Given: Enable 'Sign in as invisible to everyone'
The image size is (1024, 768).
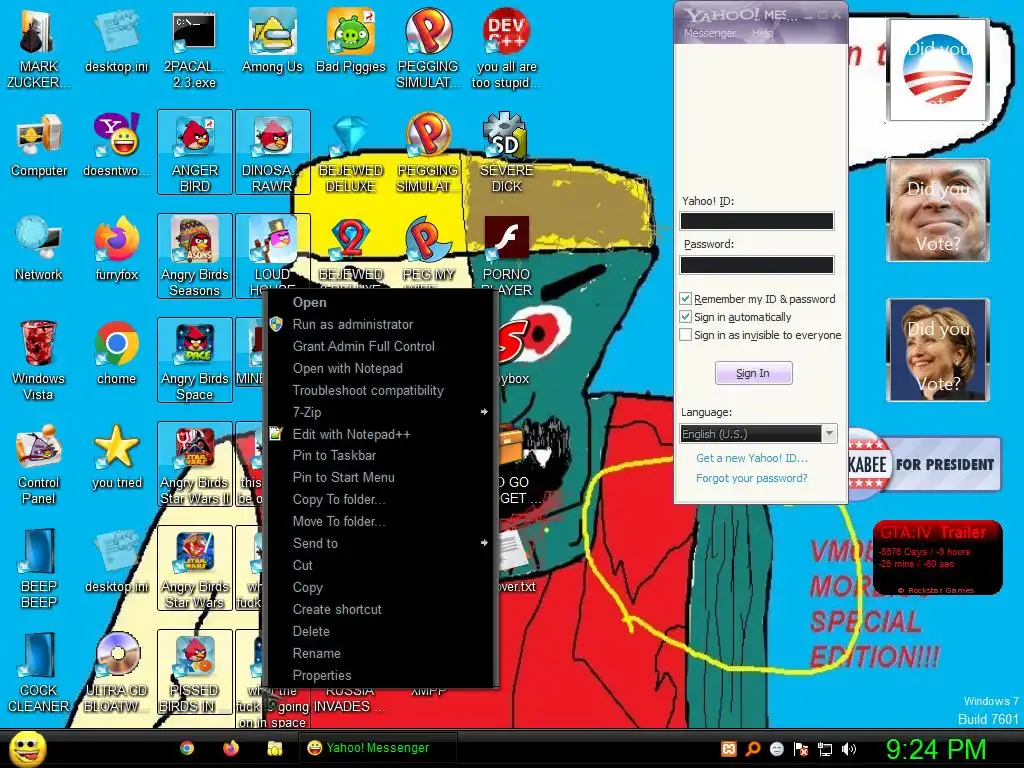Looking at the screenshot, I should [x=685, y=335].
